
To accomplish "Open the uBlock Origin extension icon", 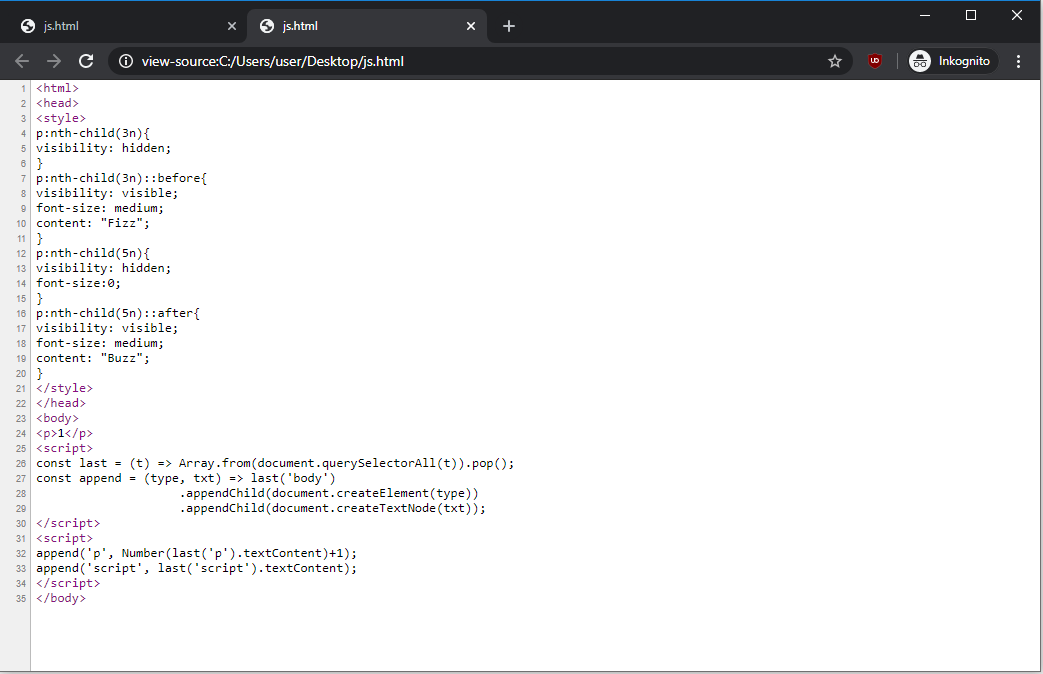I will [875, 61].
